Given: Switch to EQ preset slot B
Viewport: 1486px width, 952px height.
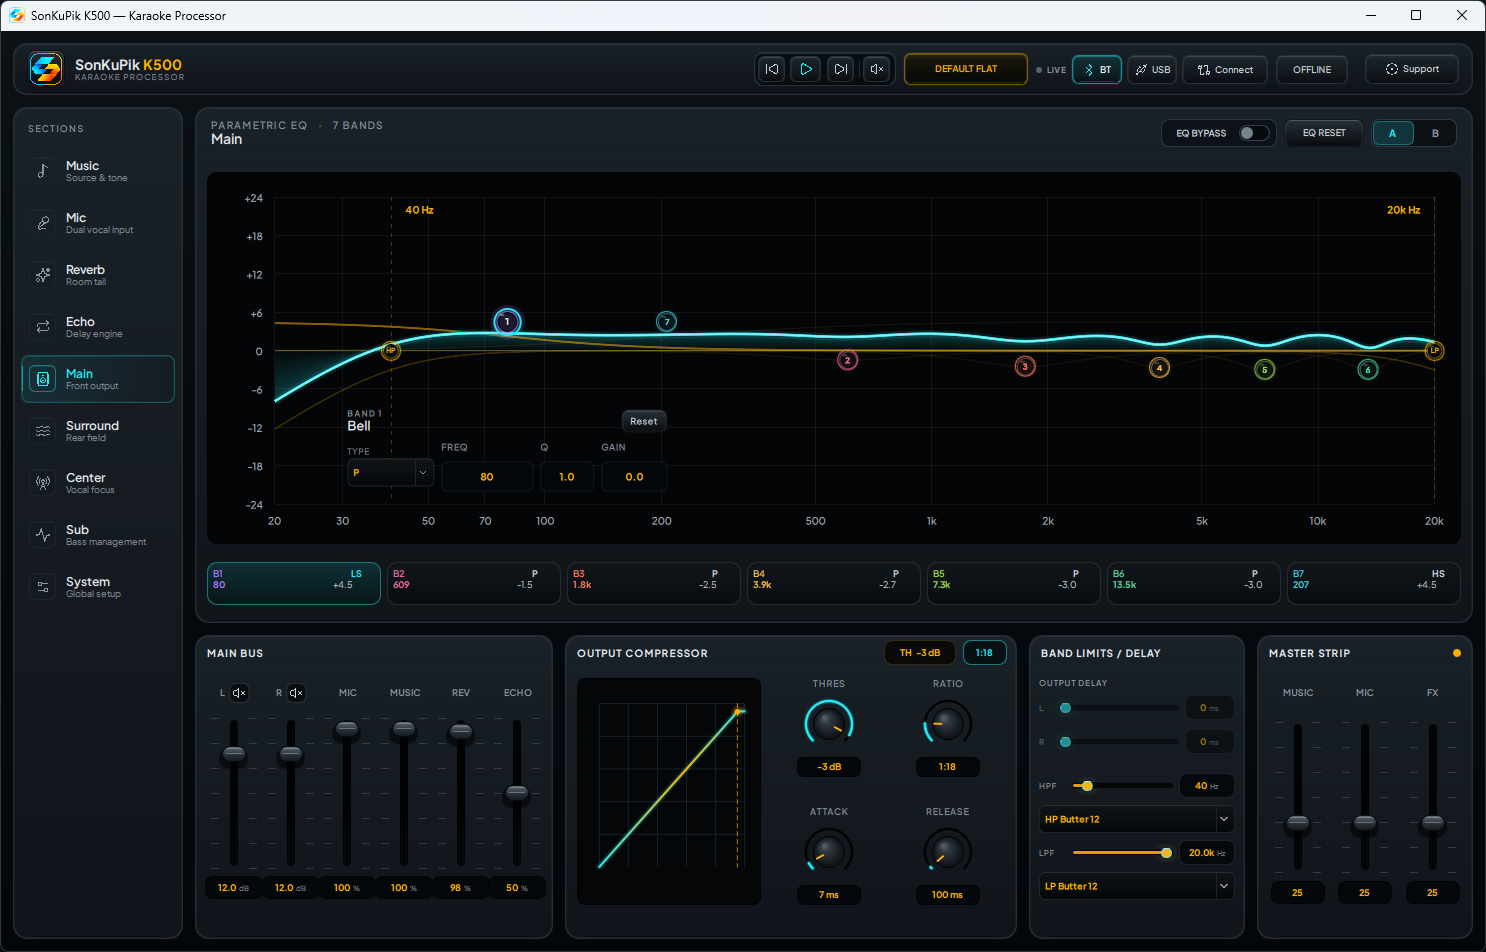Looking at the screenshot, I should tap(1435, 133).
